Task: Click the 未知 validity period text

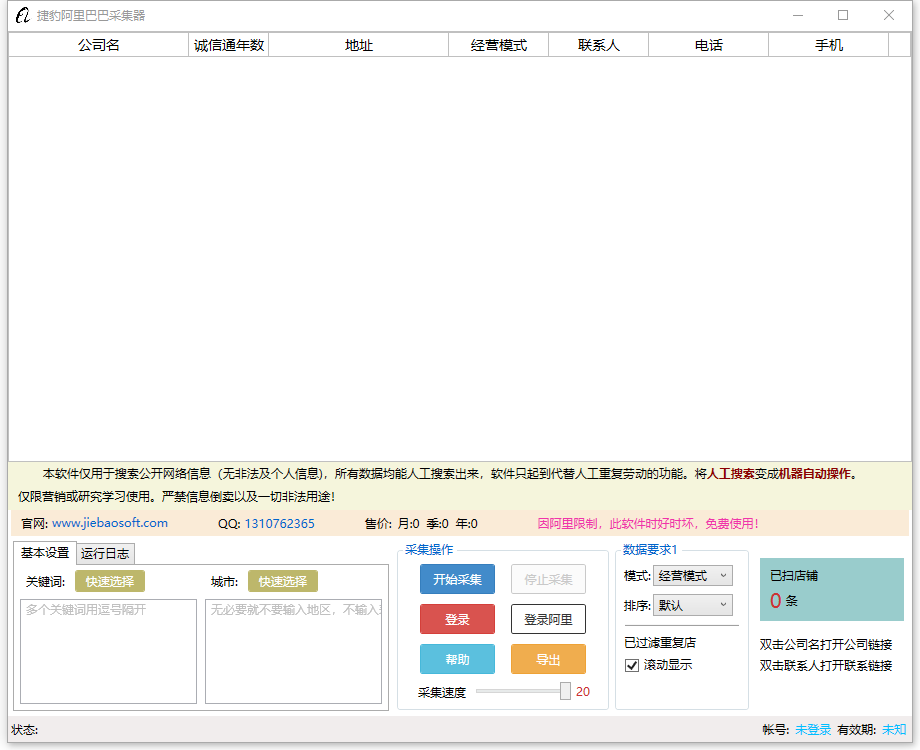Action: [x=894, y=729]
